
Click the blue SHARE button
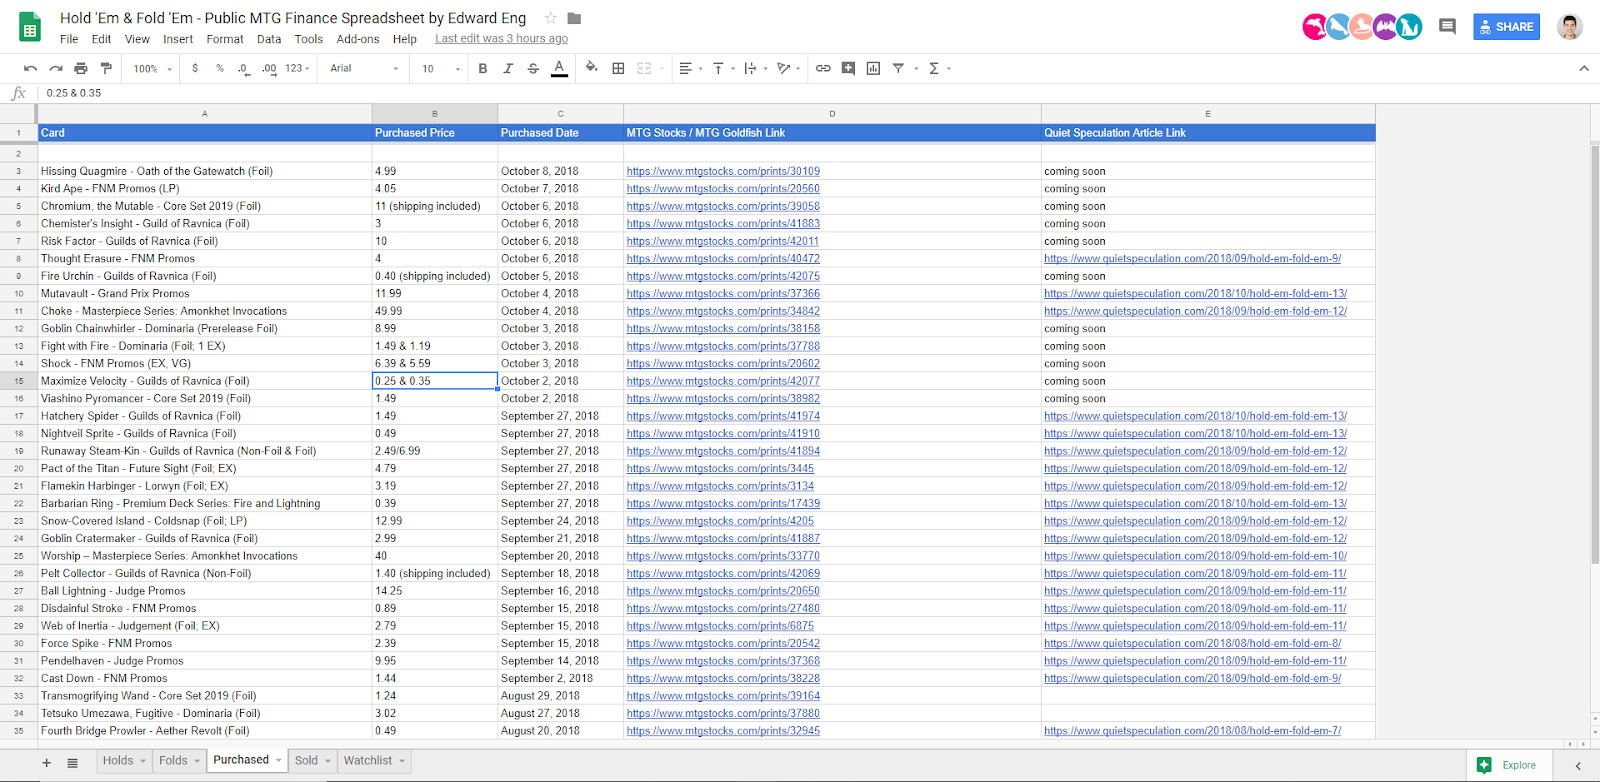pos(1506,27)
